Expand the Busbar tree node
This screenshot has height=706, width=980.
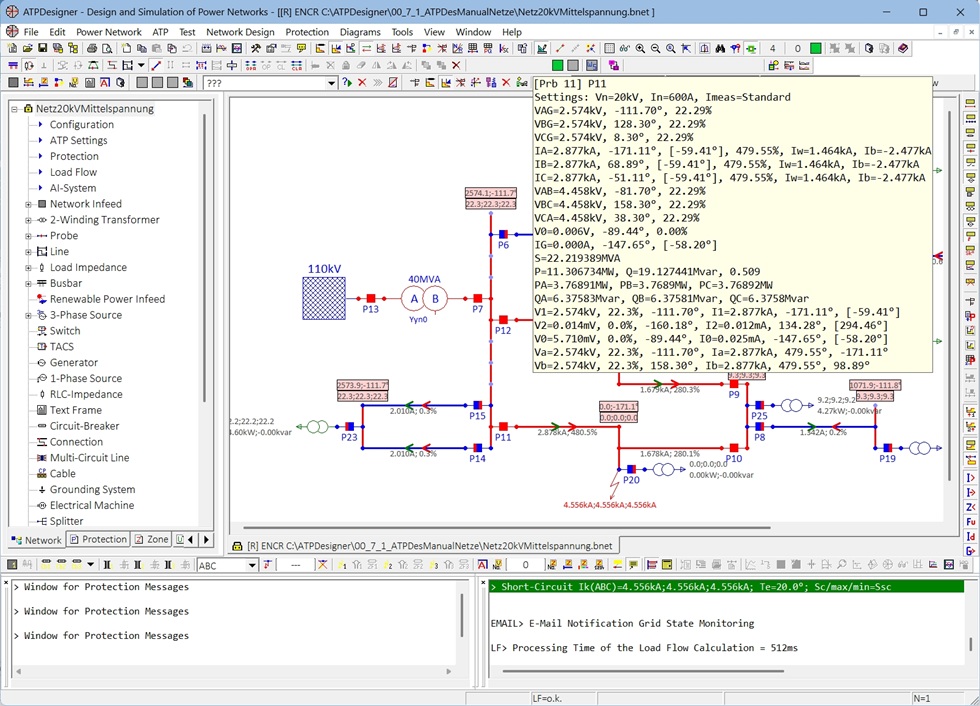[29, 283]
